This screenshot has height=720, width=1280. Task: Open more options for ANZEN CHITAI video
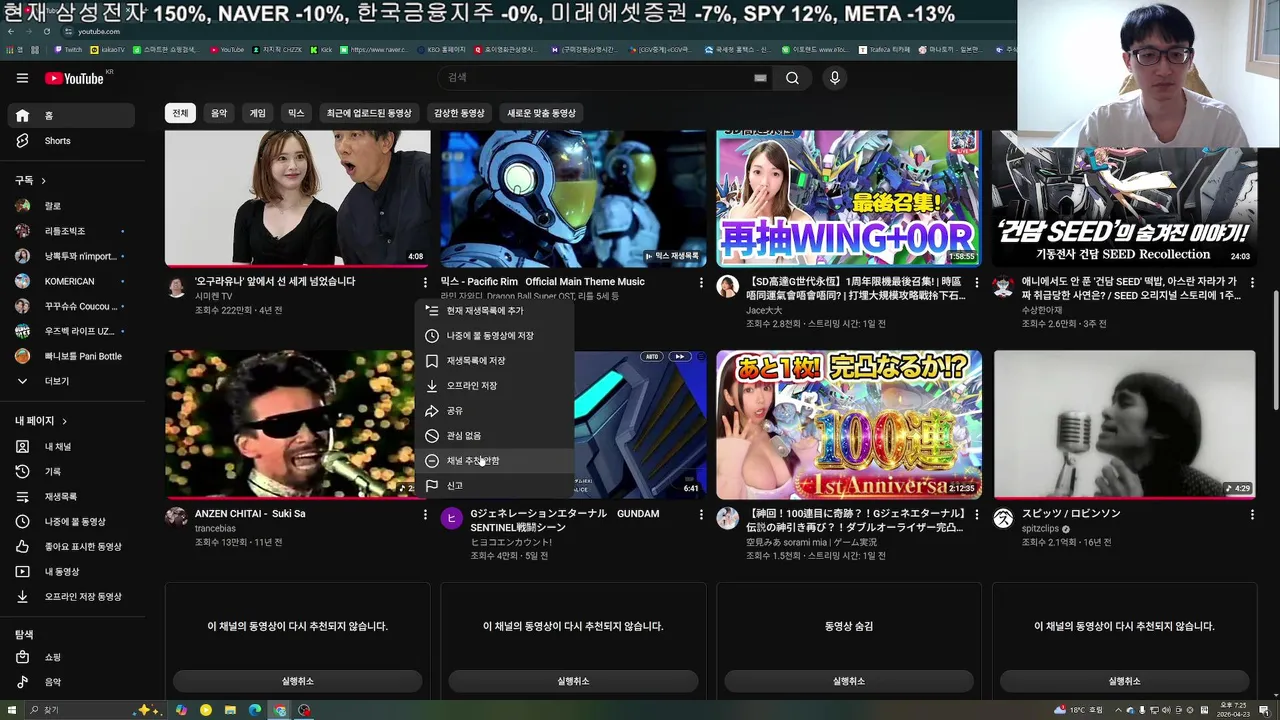pyautogui.click(x=425, y=515)
